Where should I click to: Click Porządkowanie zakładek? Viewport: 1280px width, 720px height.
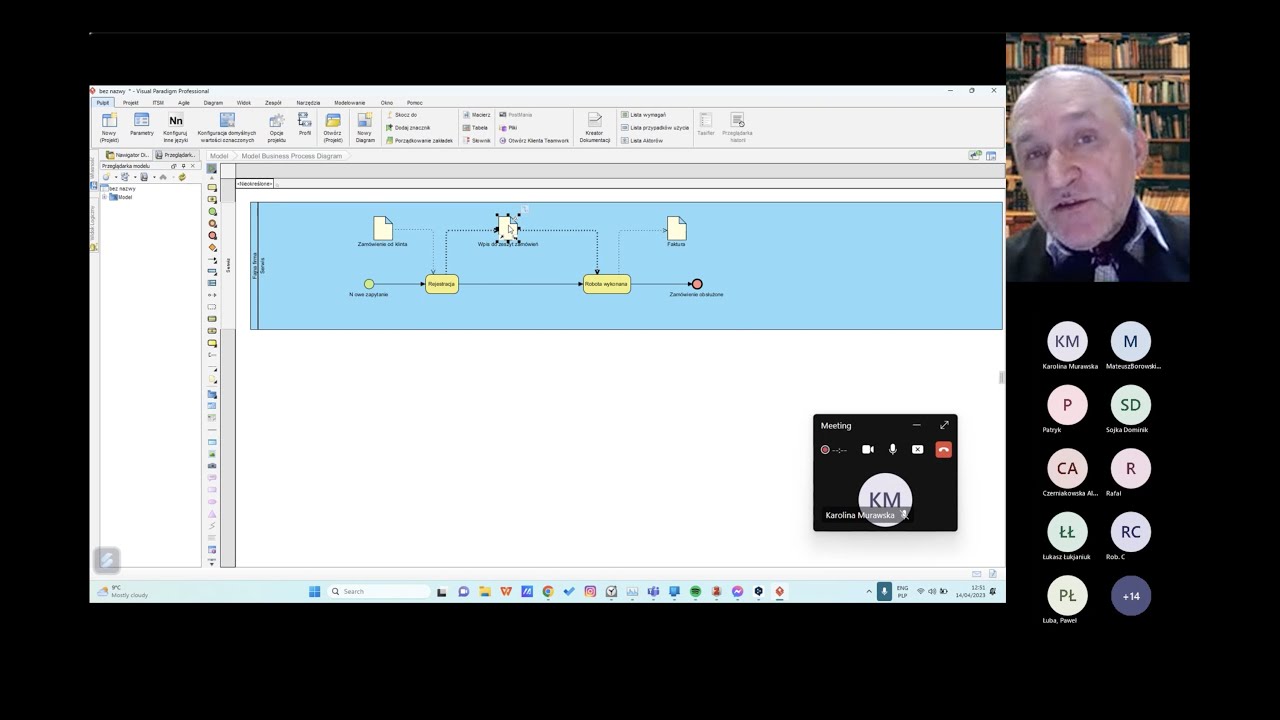(x=419, y=141)
